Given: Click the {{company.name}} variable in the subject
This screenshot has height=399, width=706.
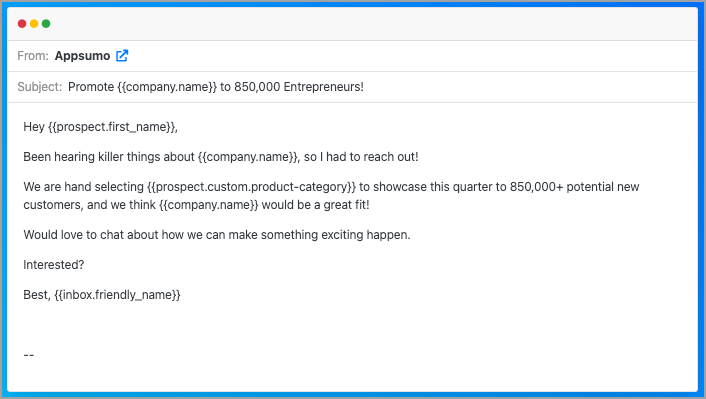Looking at the screenshot, I should (x=167, y=86).
